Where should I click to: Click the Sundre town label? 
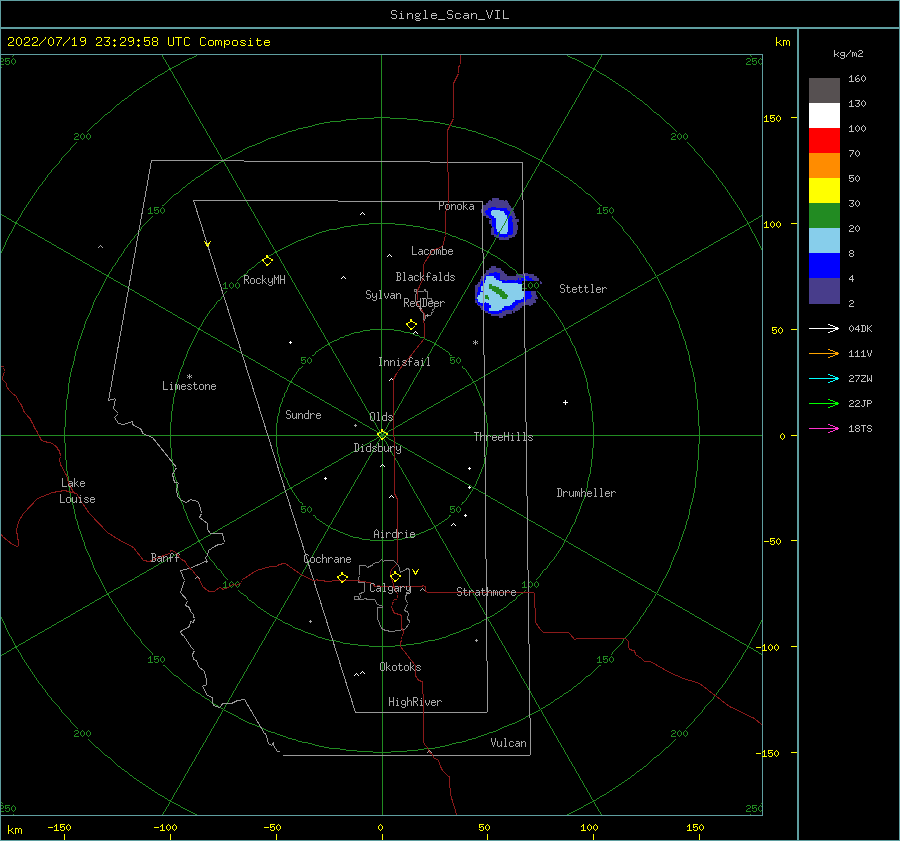pyautogui.click(x=303, y=415)
